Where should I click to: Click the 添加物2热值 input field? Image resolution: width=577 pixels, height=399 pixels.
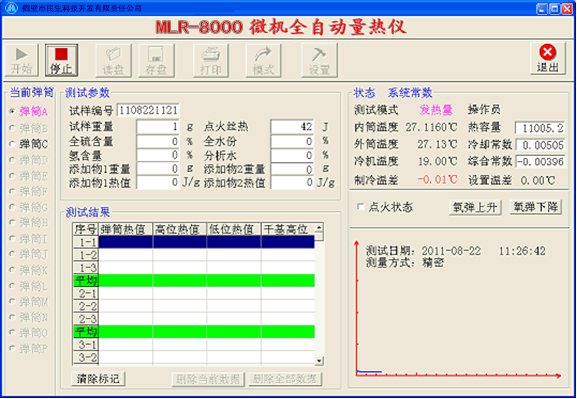(292, 183)
